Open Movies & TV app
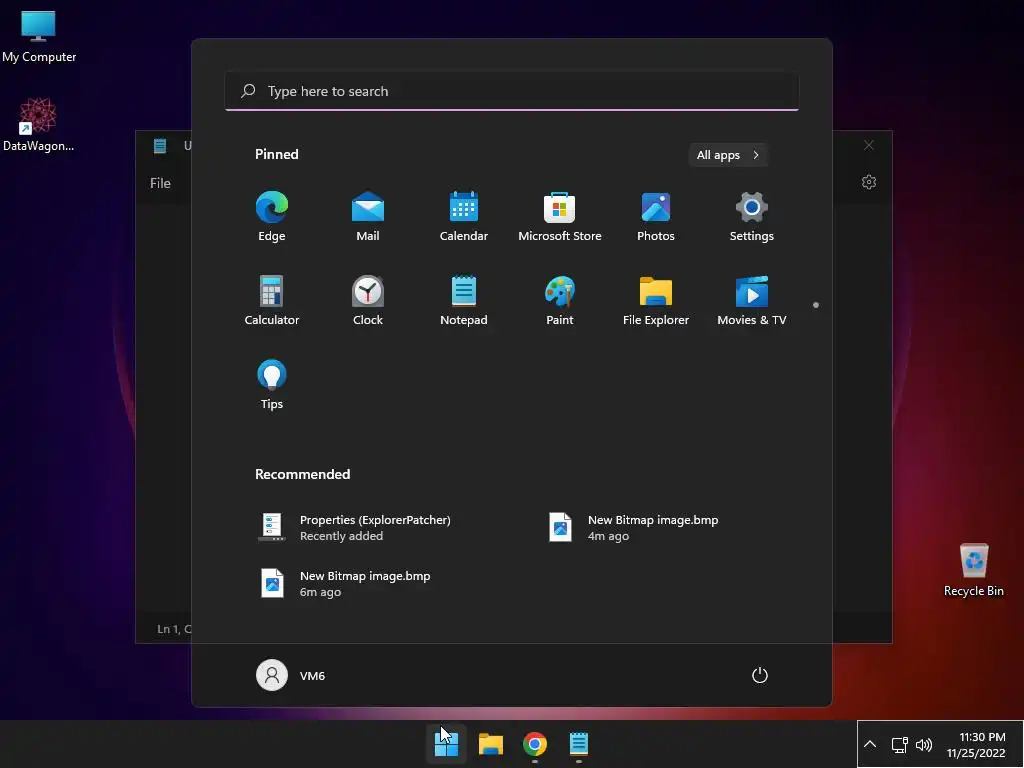This screenshot has height=768, width=1024. (752, 300)
